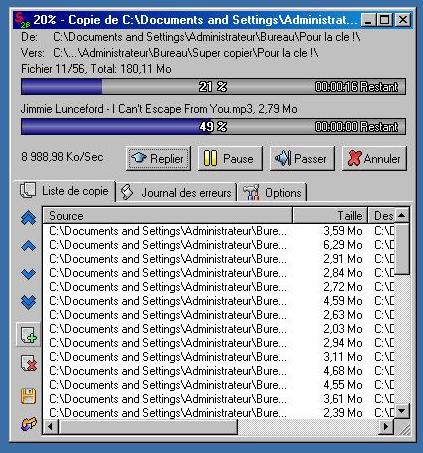Open the Options tab
The image size is (423, 453).
point(273,192)
